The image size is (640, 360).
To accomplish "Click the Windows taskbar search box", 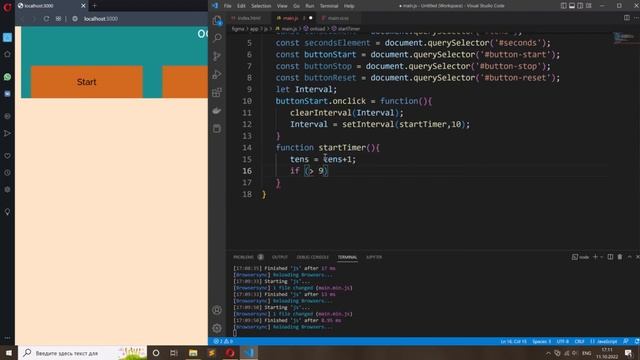I will point(83,353).
